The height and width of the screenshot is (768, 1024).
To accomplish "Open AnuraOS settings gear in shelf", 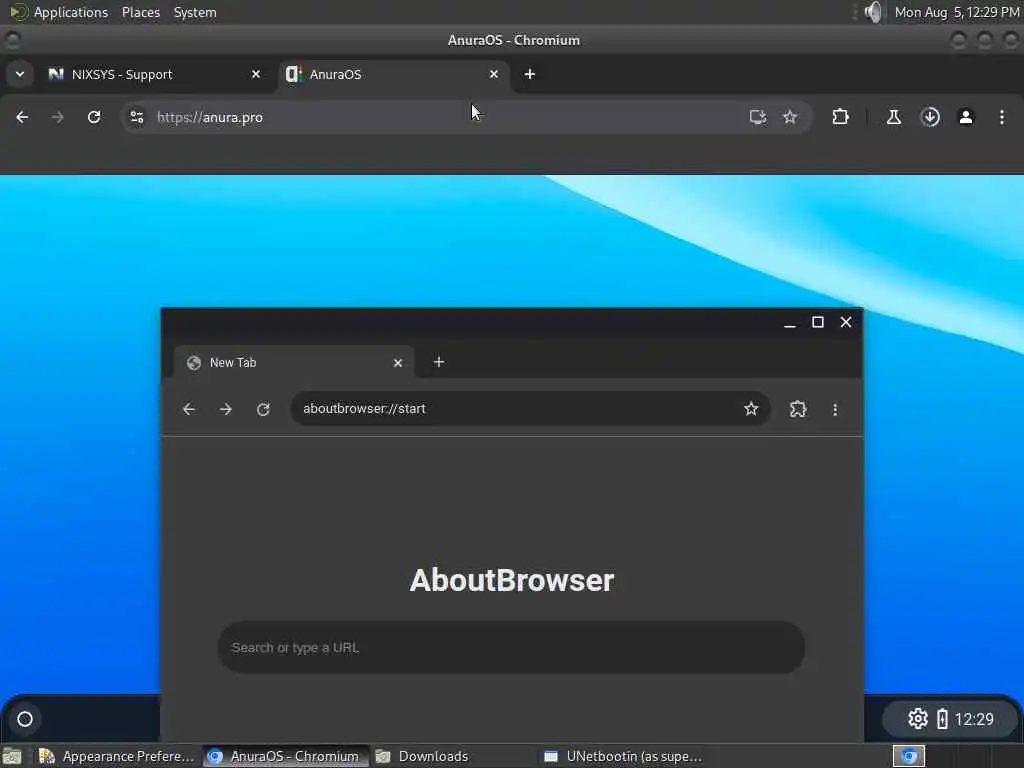I will click(918, 718).
